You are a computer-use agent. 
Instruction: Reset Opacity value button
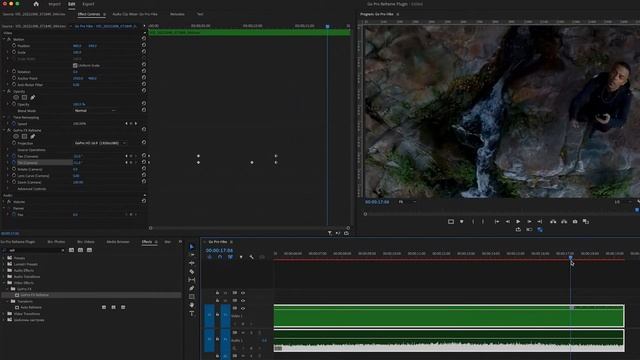tap(144, 104)
